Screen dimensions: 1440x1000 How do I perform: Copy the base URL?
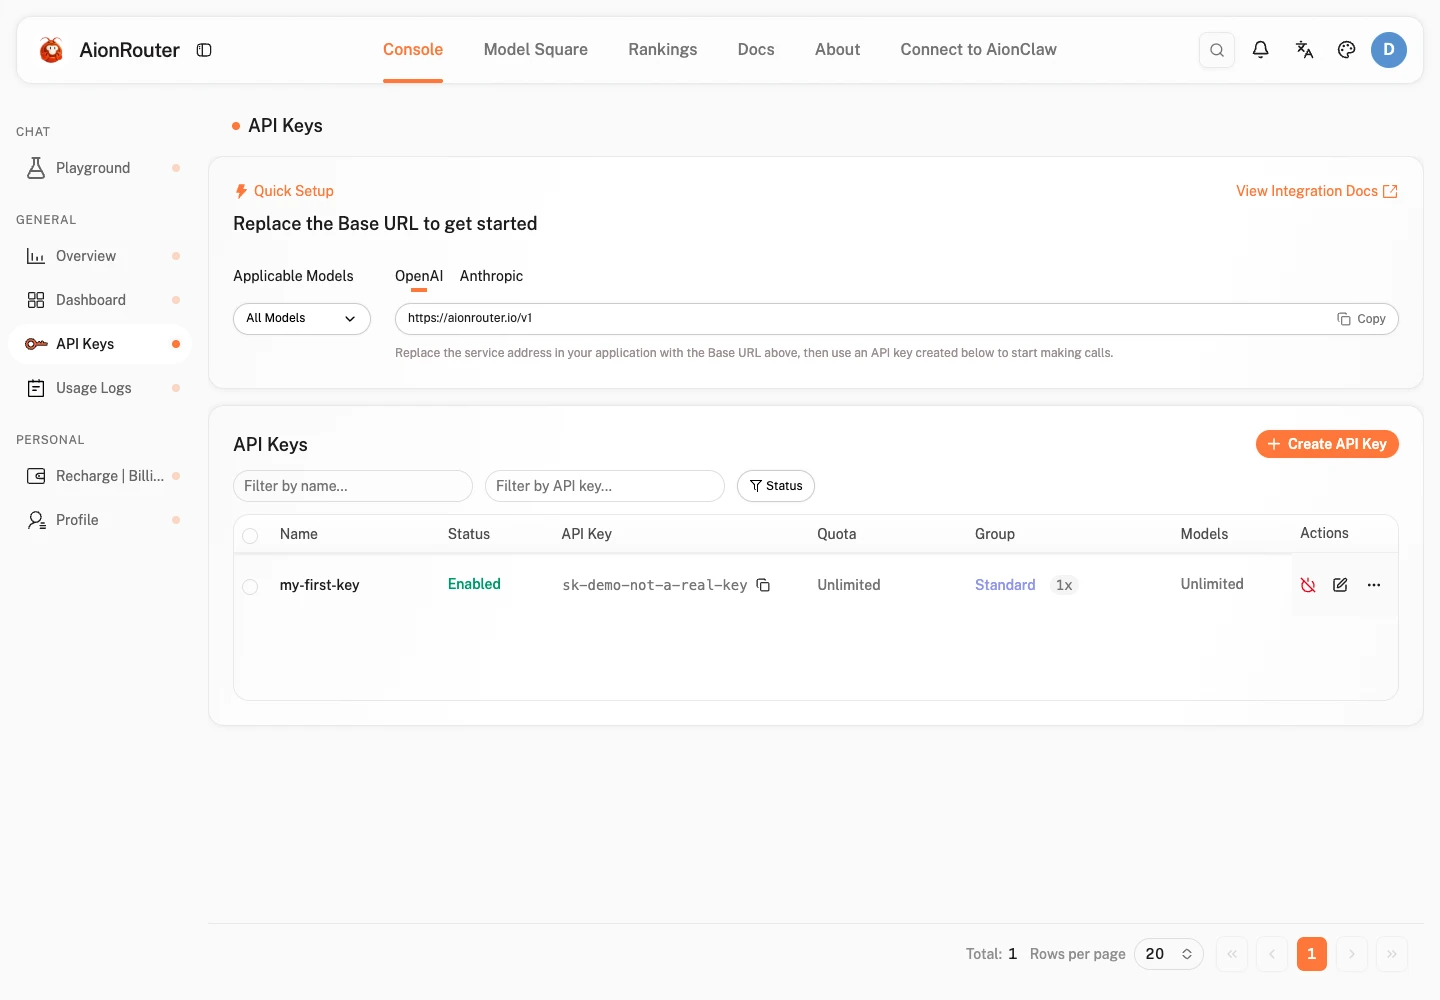point(1362,319)
